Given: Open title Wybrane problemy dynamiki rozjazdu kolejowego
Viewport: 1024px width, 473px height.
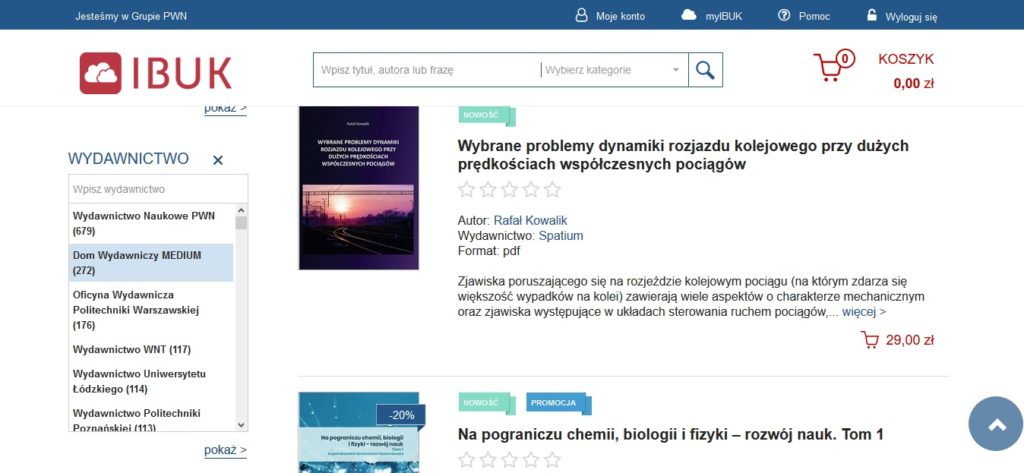Looking at the screenshot, I should pyautogui.click(x=683, y=155).
